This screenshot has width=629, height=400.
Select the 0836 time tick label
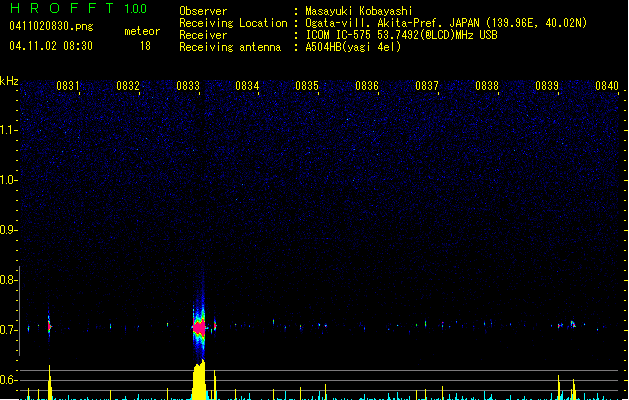tap(367, 87)
